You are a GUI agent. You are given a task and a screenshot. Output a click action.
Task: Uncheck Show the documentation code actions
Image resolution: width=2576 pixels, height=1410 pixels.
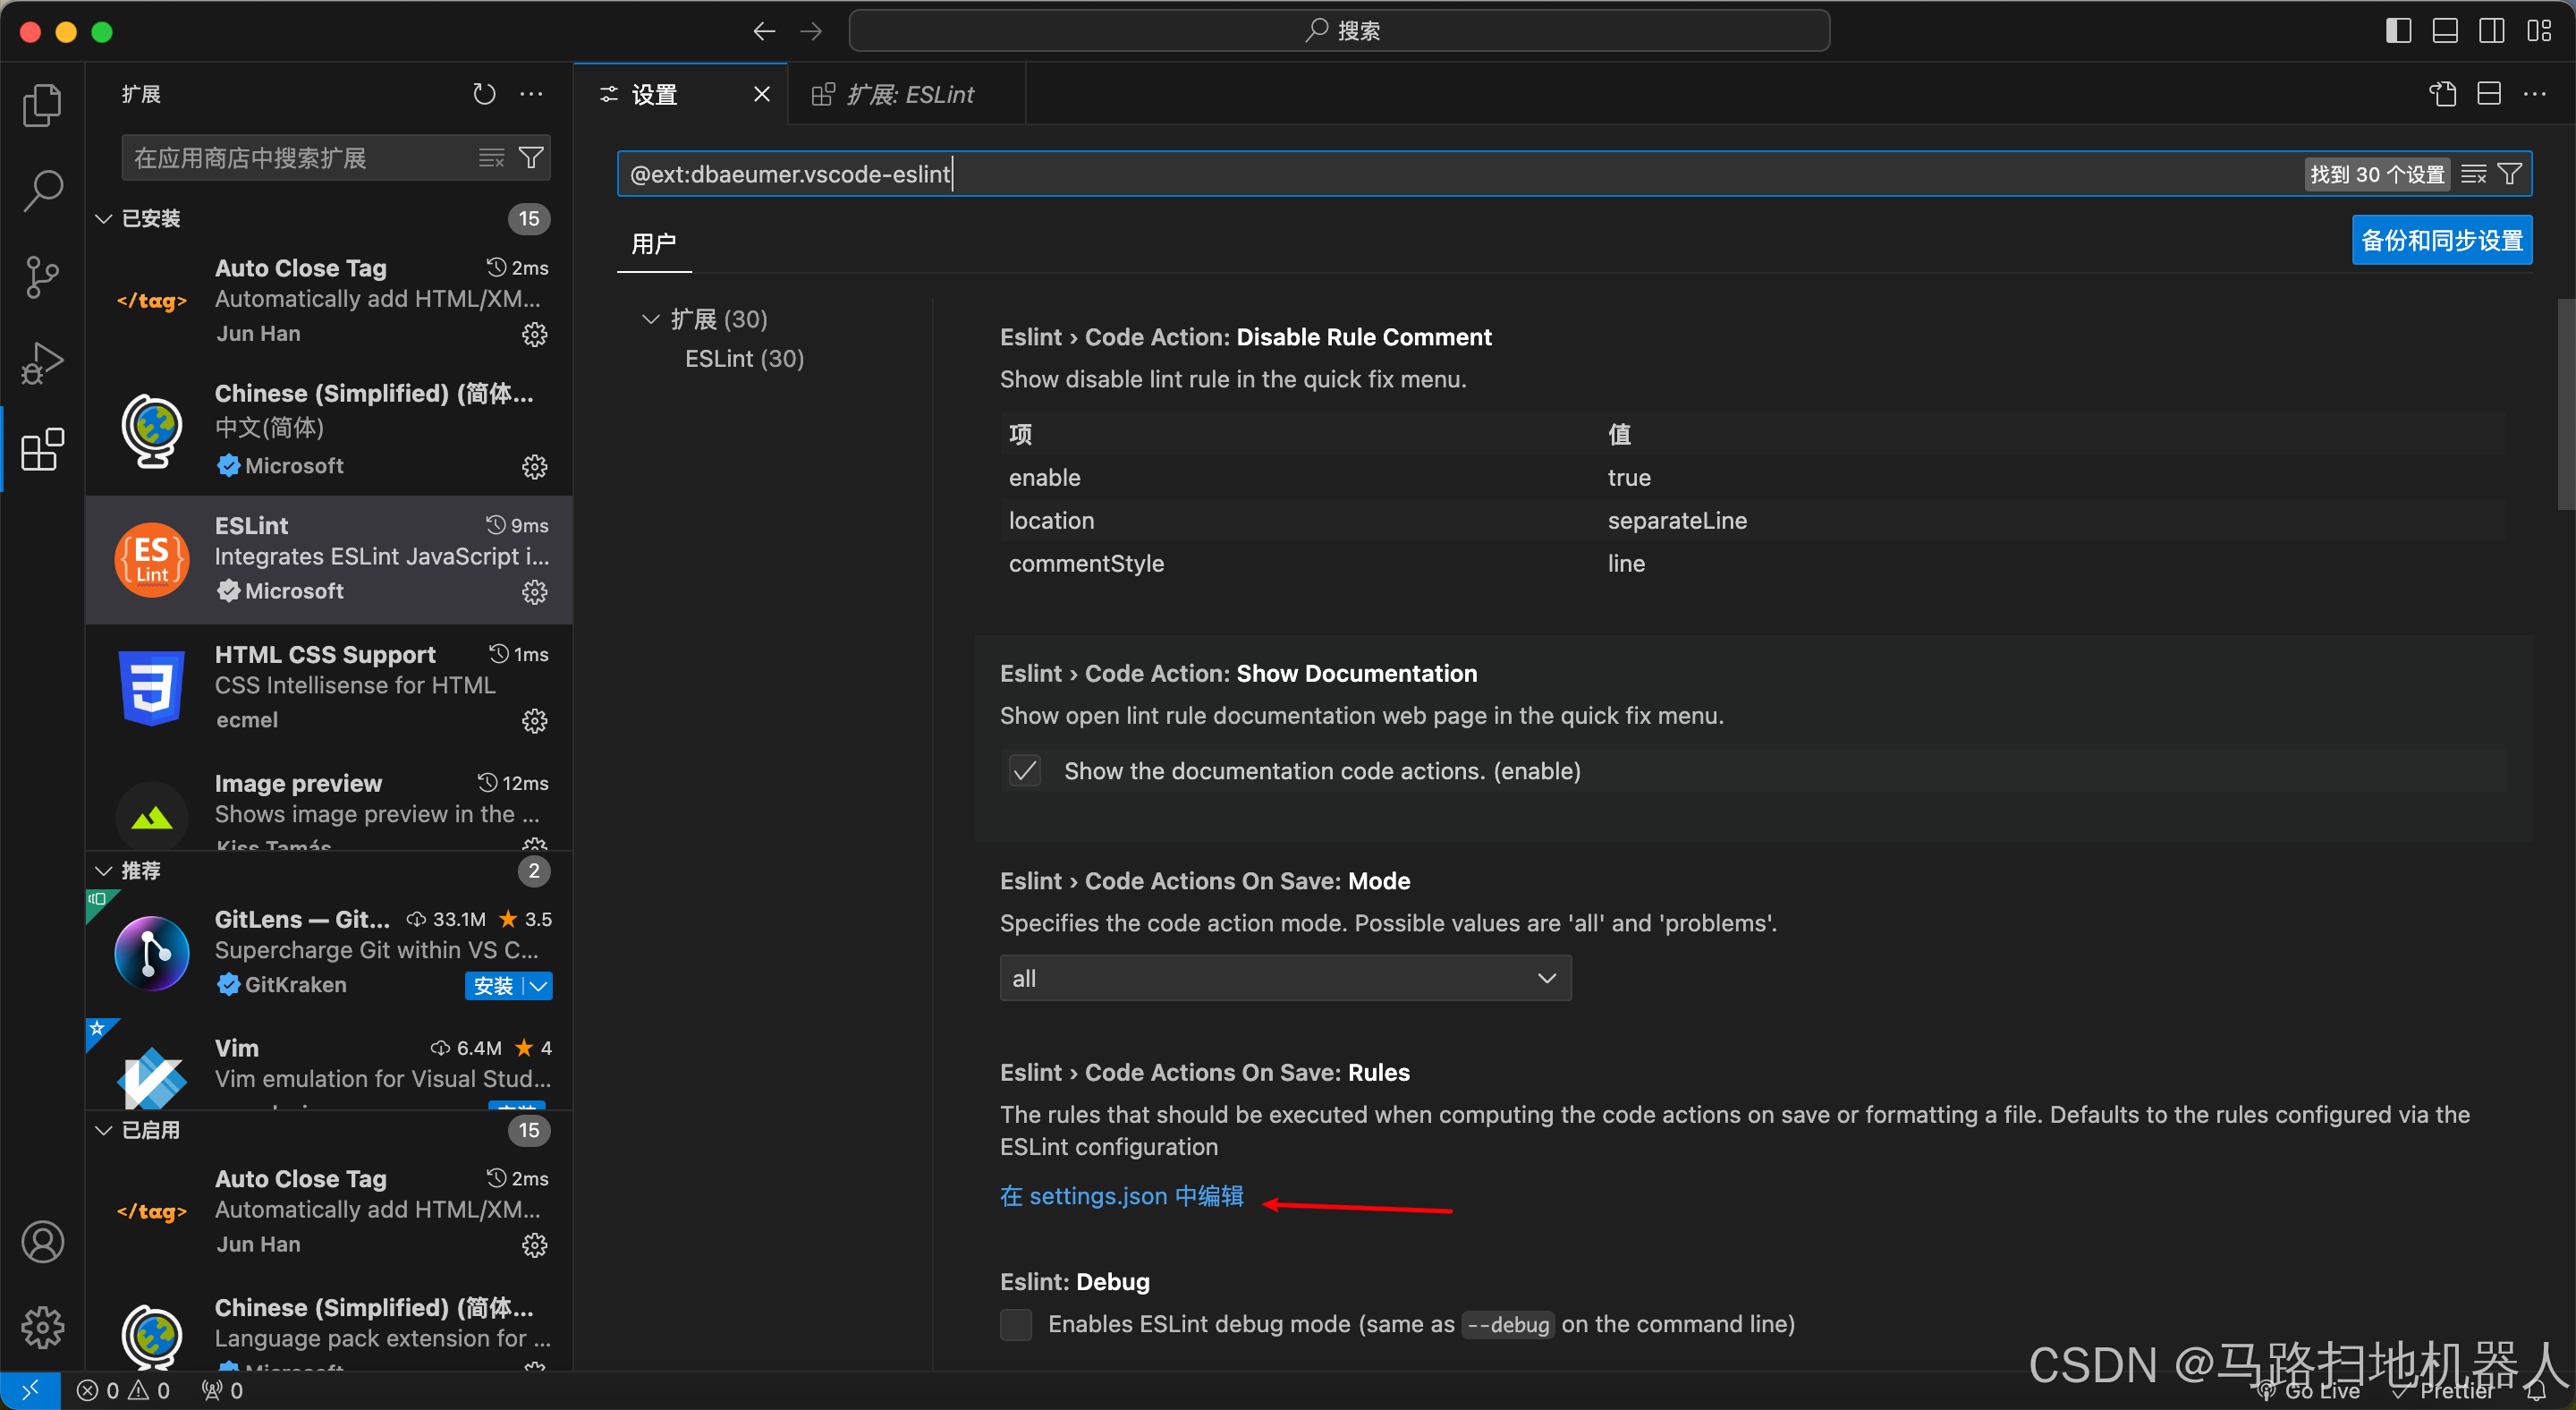point(1025,771)
